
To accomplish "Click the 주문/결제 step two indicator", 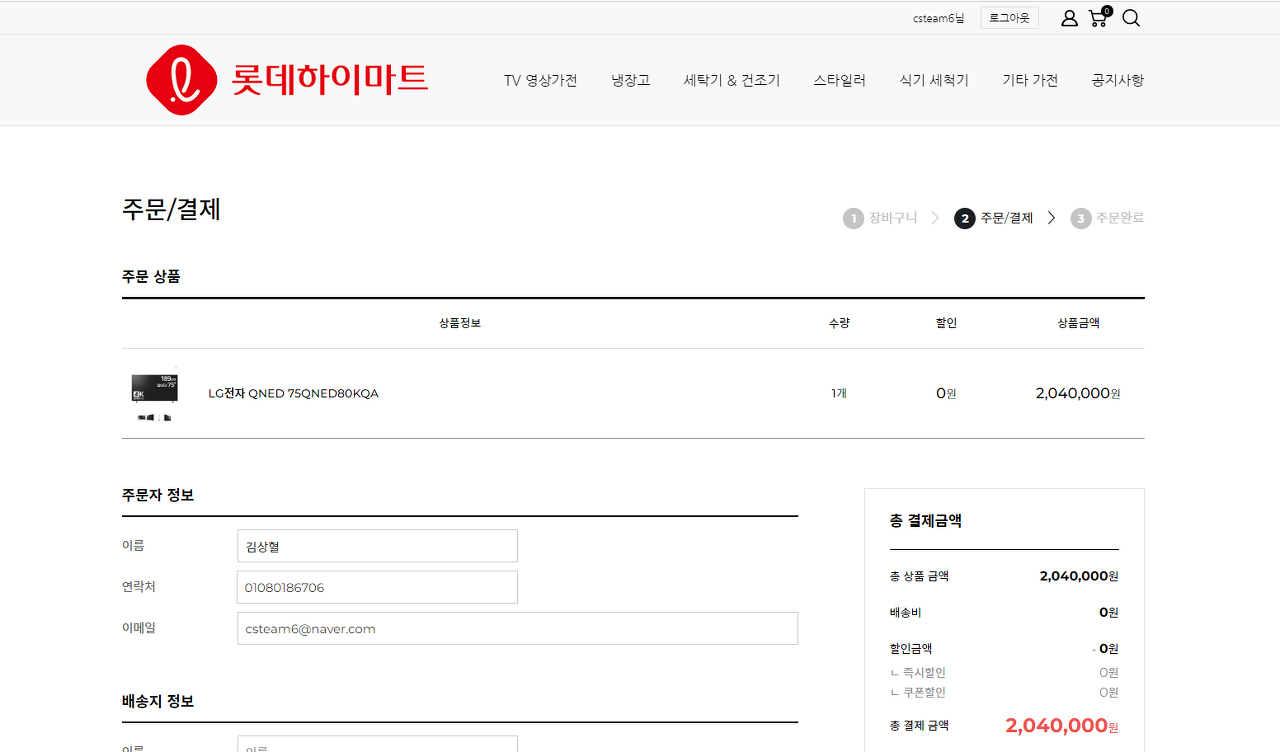I will (994, 218).
